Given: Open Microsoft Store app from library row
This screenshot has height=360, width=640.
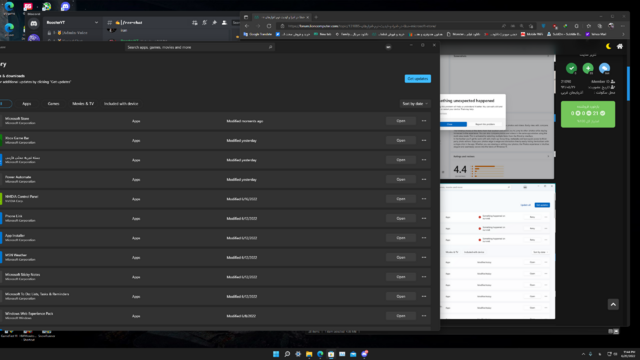Looking at the screenshot, I should click(401, 121).
